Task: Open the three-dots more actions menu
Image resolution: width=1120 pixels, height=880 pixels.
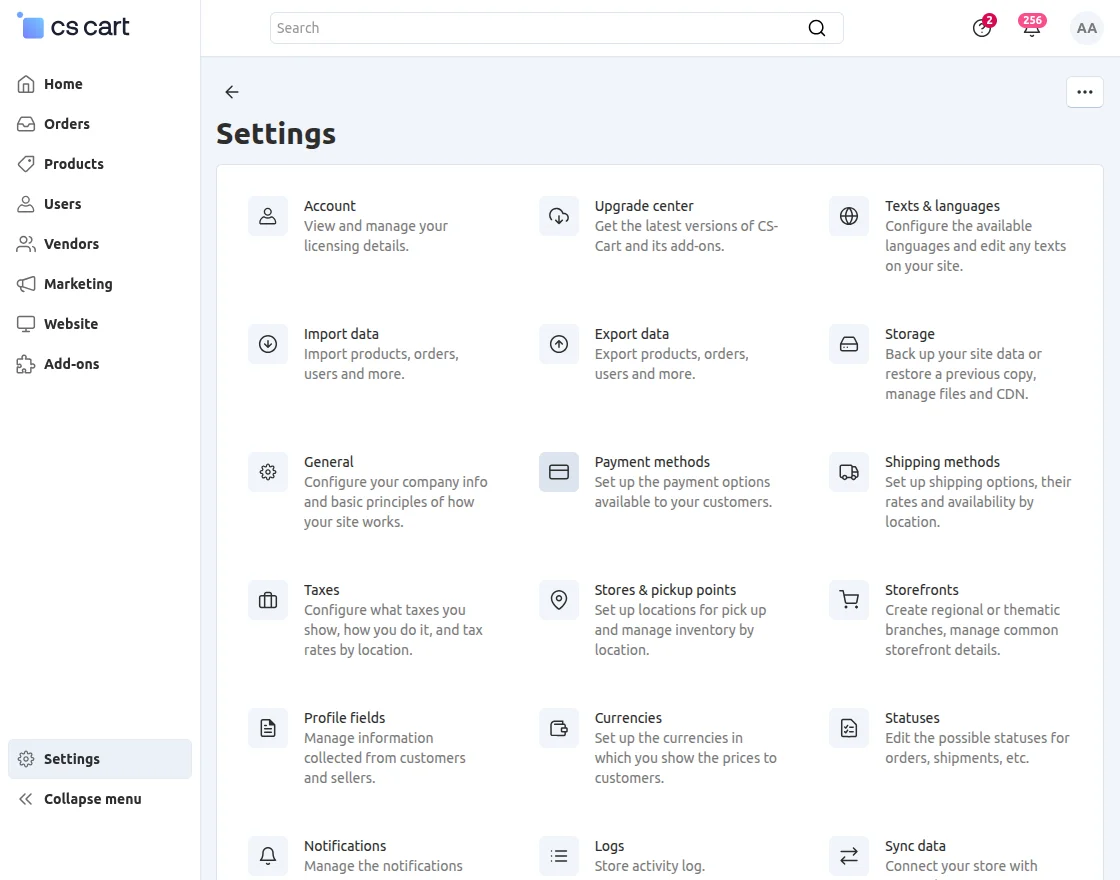Action: point(1084,92)
